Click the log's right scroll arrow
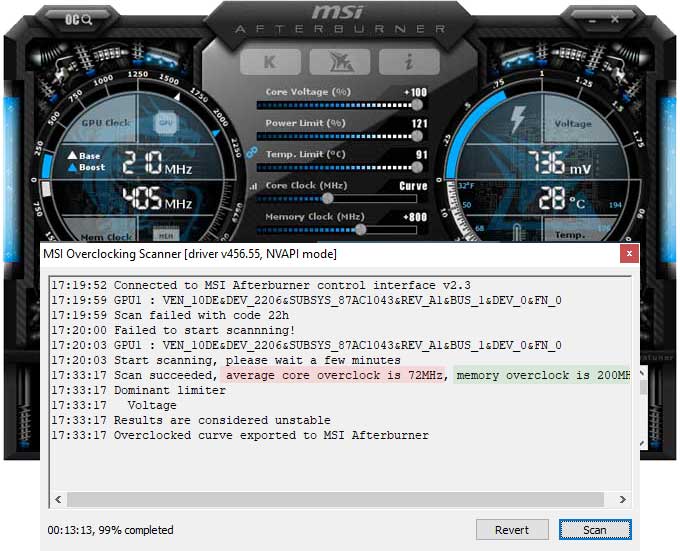This screenshot has width=680, height=551. tap(623, 499)
